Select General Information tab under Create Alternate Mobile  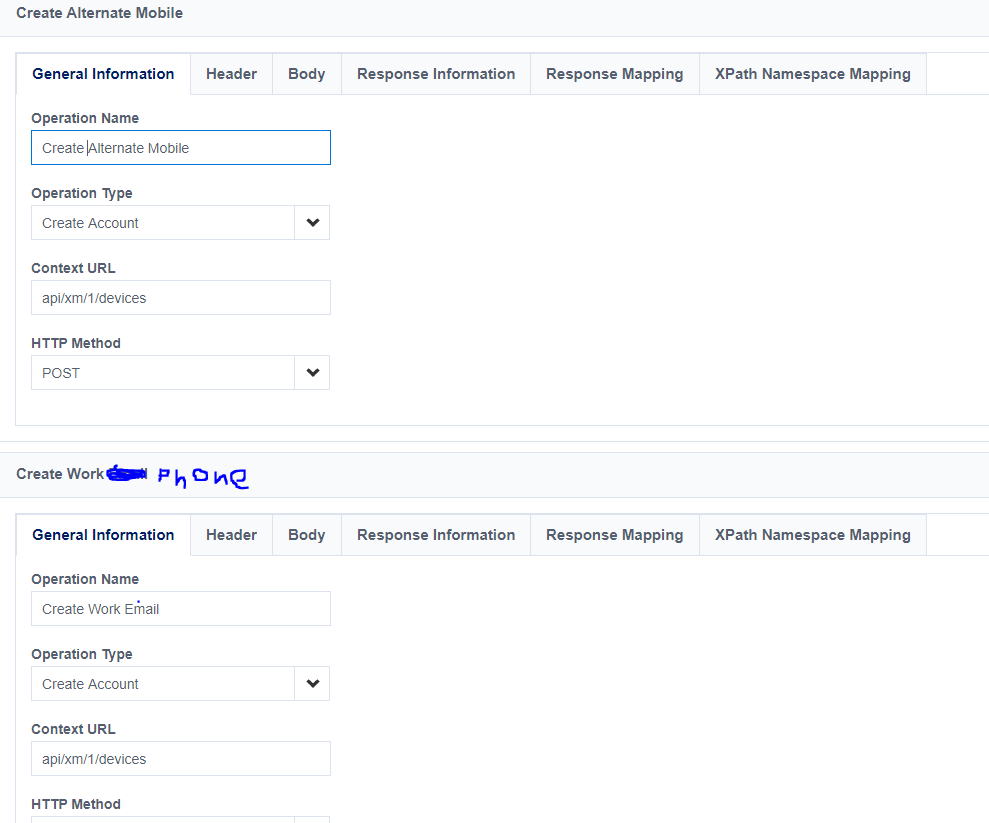point(103,74)
